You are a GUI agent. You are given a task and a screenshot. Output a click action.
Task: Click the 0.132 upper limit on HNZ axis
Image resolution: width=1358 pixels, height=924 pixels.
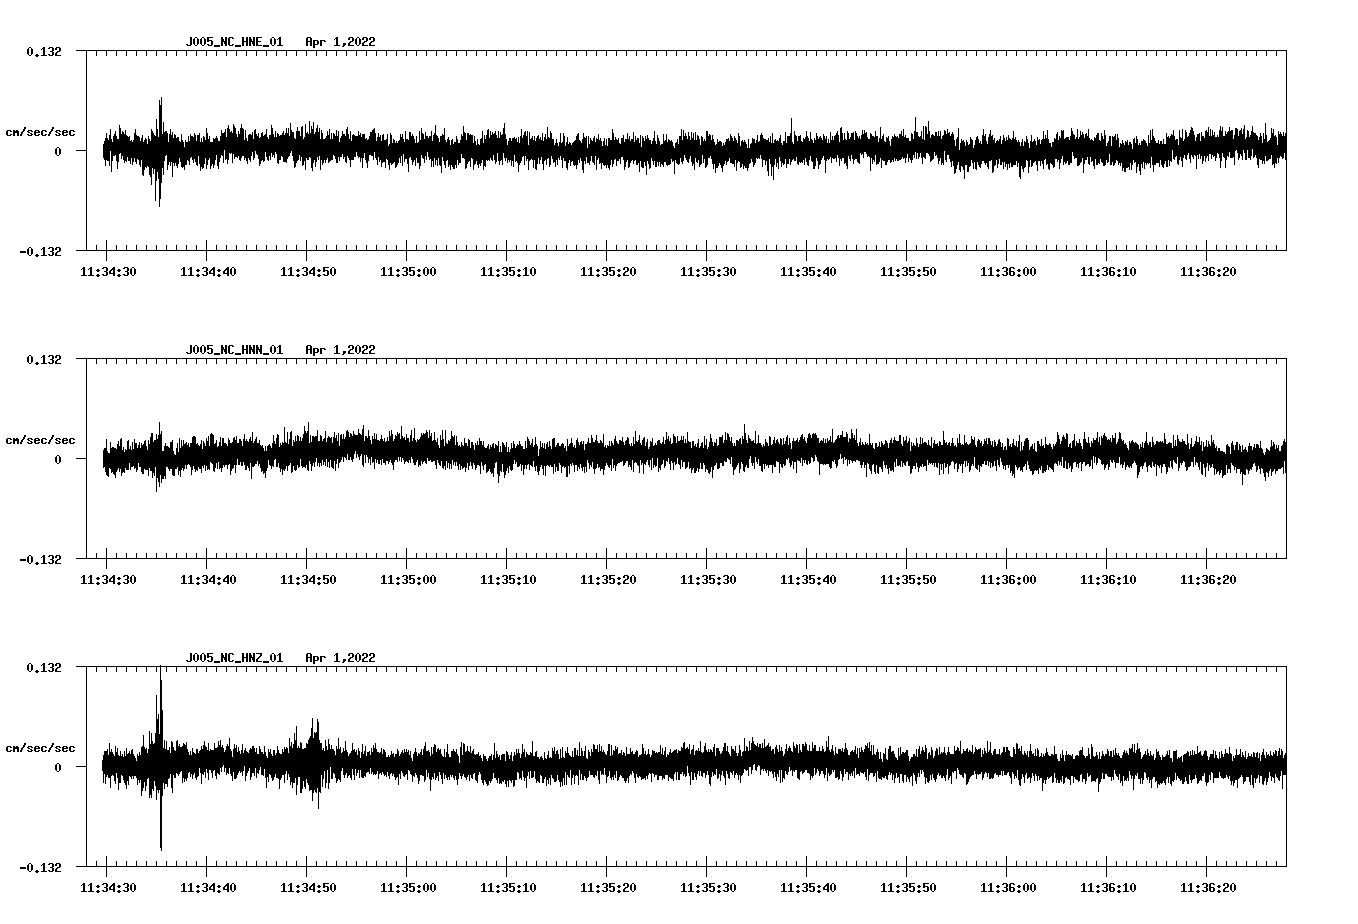tap(44, 668)
